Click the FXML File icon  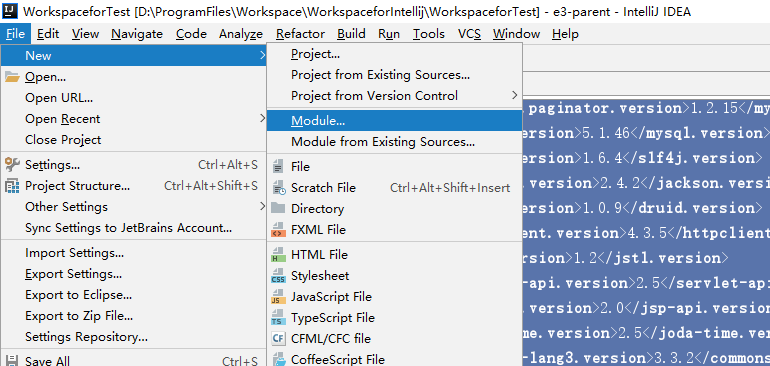pyautogui.click(x=278, y=229)
